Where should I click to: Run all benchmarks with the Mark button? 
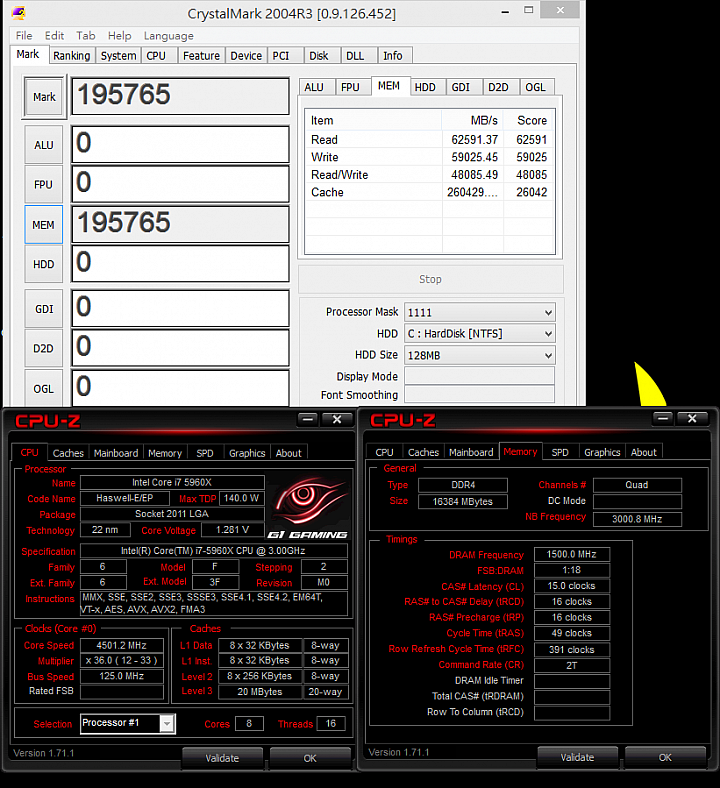[44, 97]
